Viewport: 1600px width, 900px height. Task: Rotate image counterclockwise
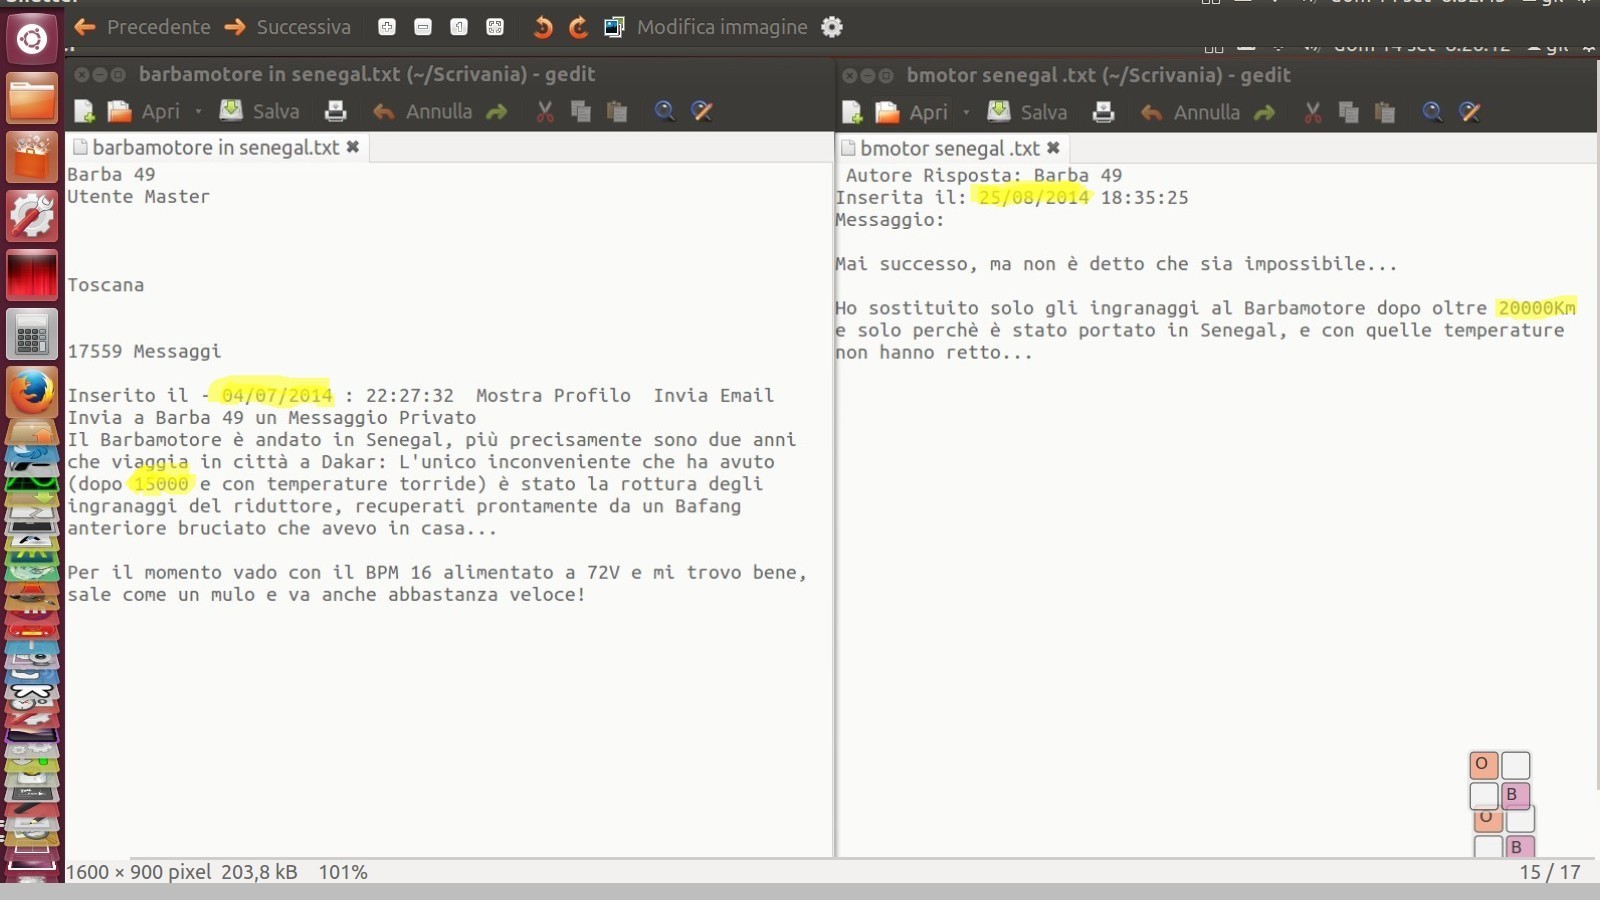coord(542,27)
